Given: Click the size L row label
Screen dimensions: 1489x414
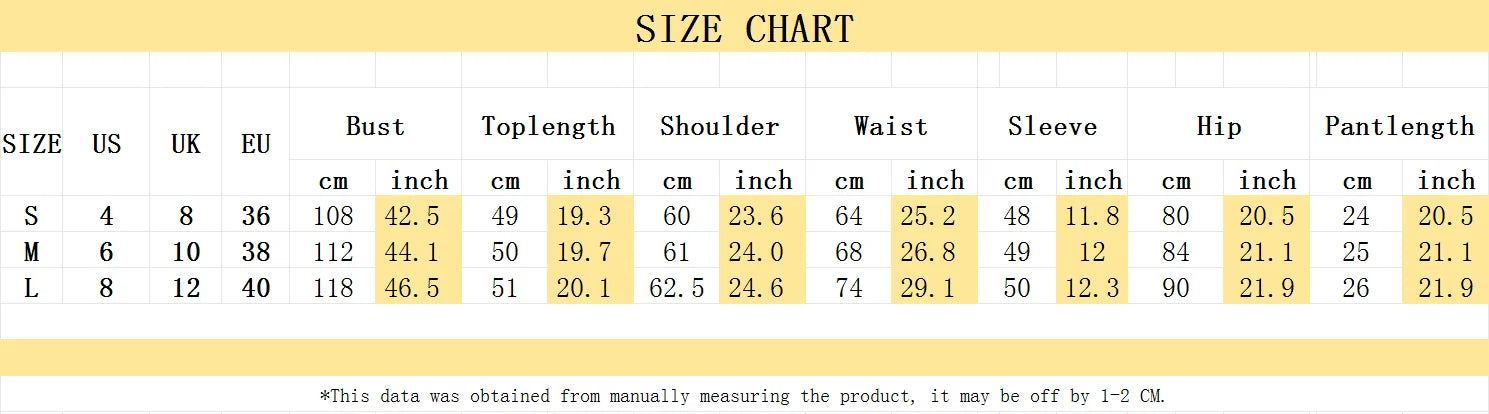Looking at the screenshot, I should 32,289.
